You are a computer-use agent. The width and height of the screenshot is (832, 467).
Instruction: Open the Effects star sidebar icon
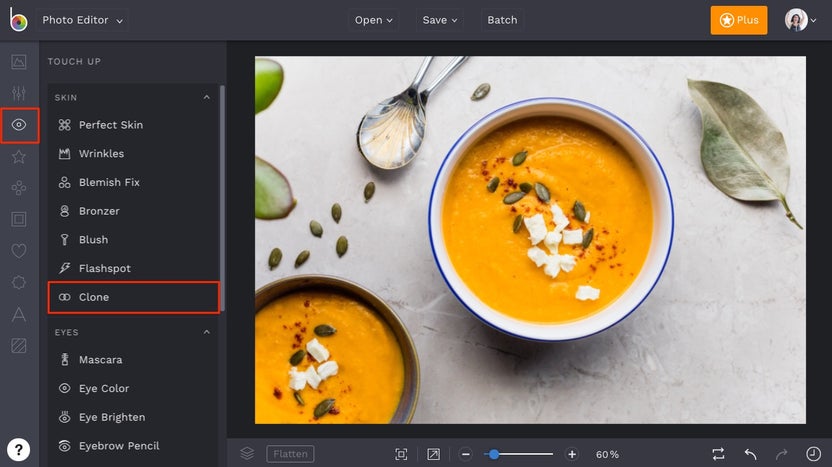19,157
